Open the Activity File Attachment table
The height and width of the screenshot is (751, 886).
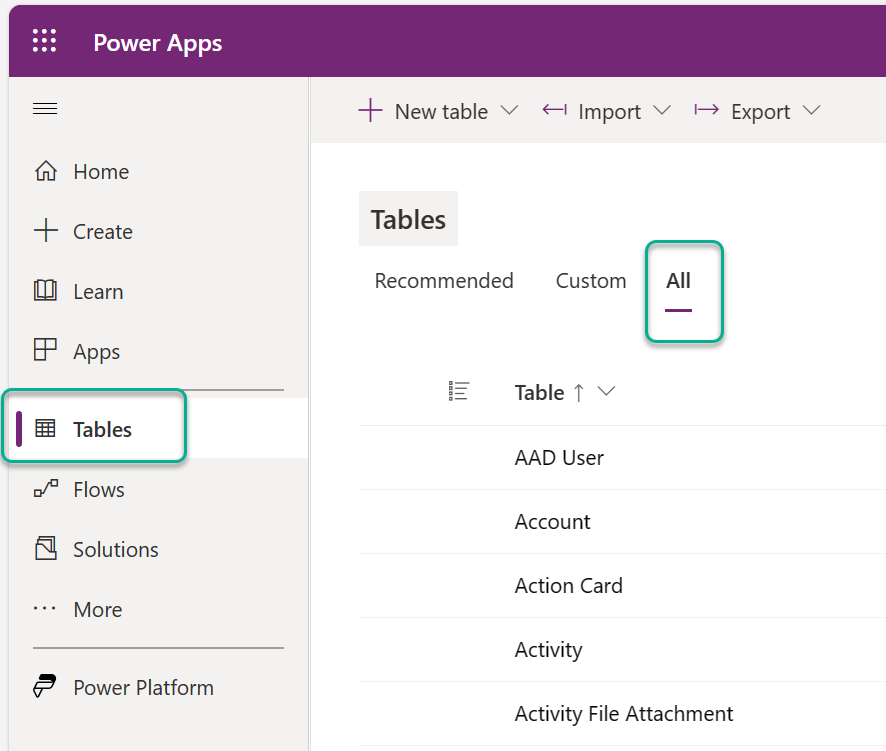pos(624,714)
